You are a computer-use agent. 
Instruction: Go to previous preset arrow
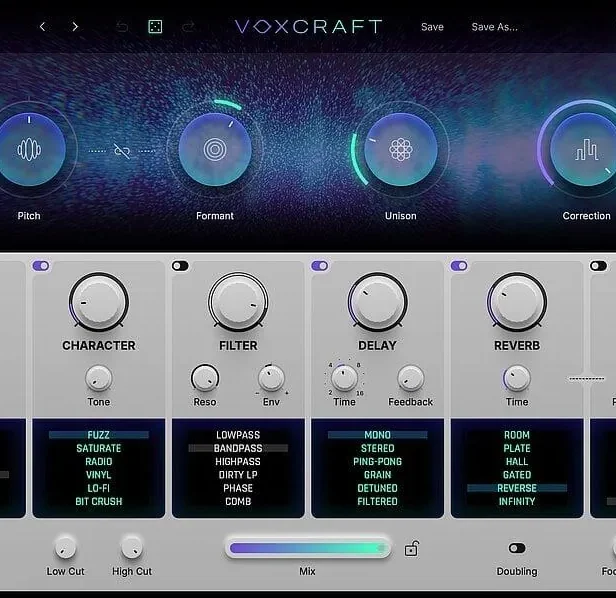click(42, 27)
